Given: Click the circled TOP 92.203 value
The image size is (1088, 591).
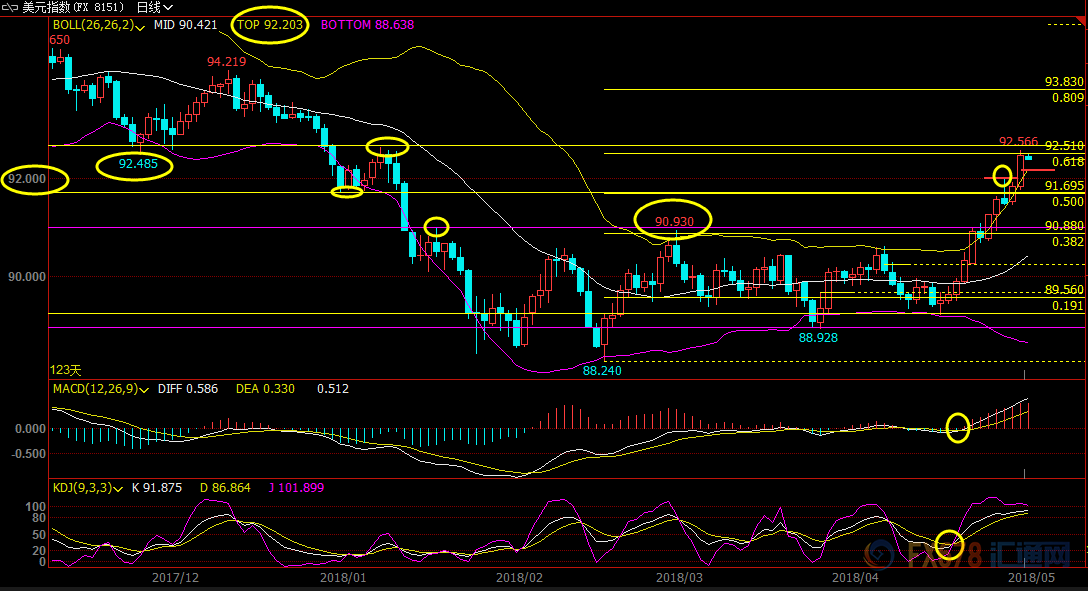Looking at the screenshot, I should tap(269, 24).
